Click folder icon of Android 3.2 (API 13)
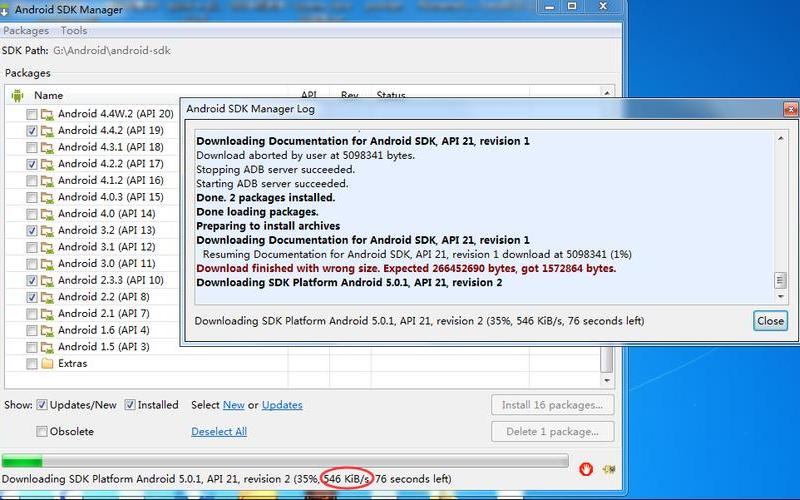The image size is (800, 500). 47,231
